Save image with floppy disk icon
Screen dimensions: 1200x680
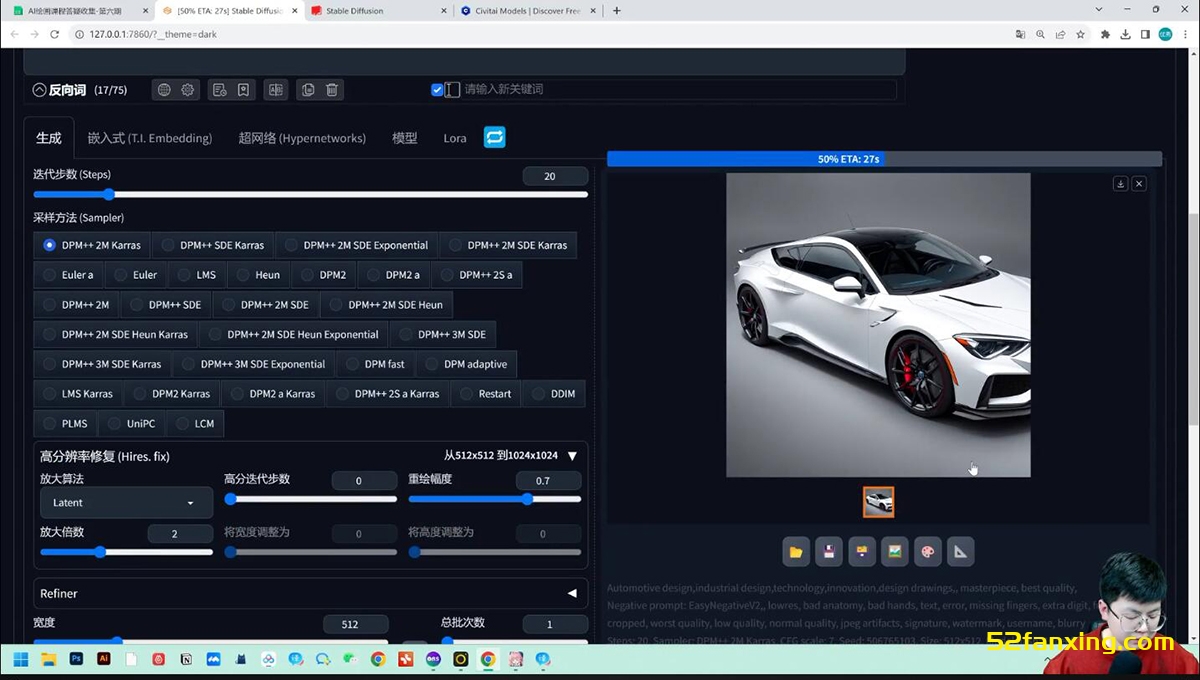coord(828,551)
